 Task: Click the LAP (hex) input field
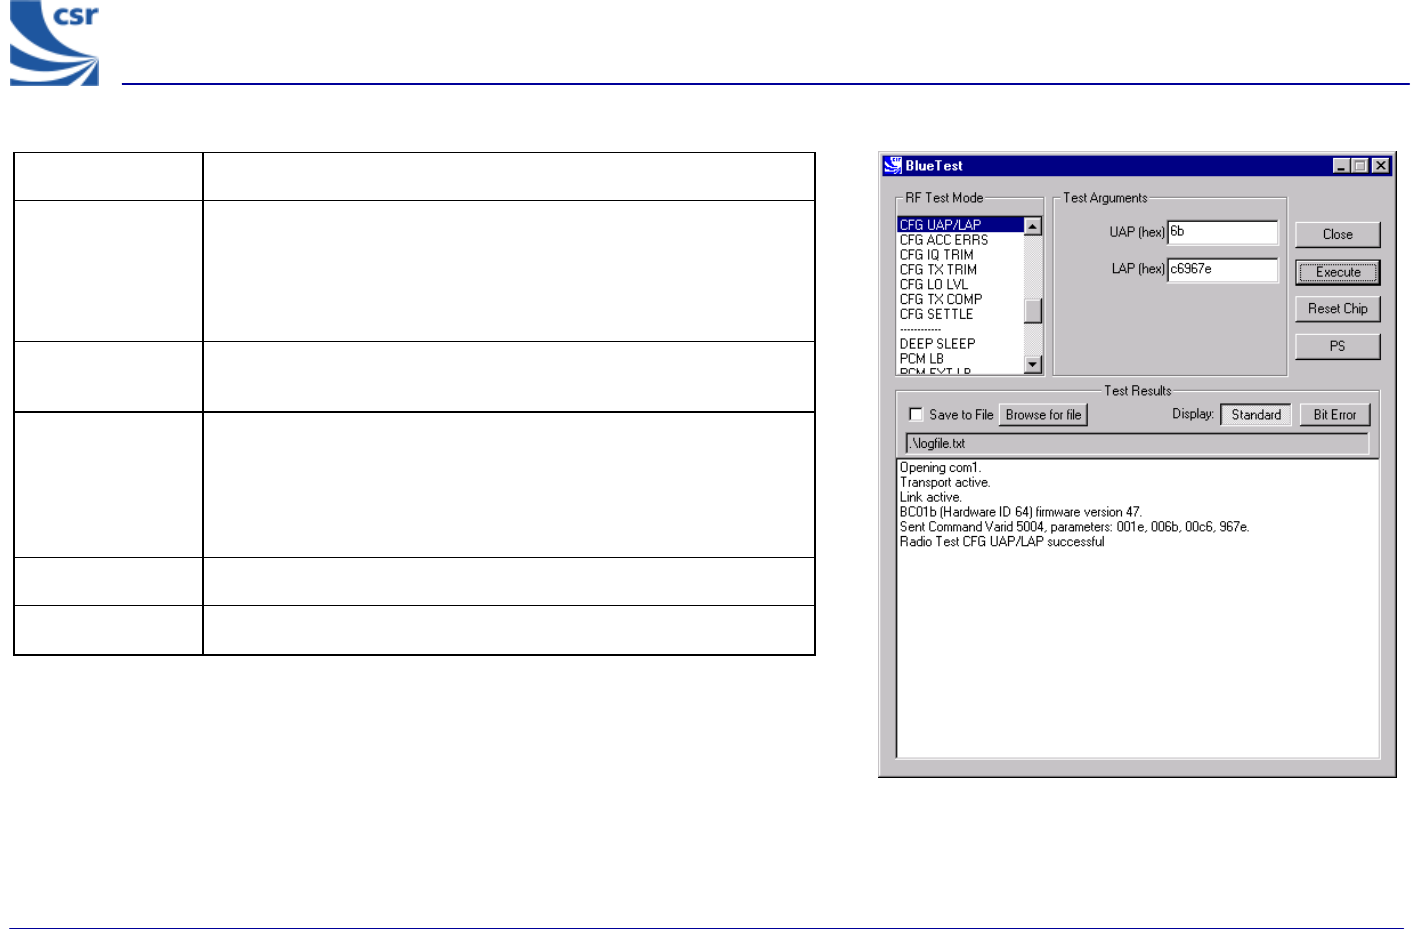coord(1223,270)
